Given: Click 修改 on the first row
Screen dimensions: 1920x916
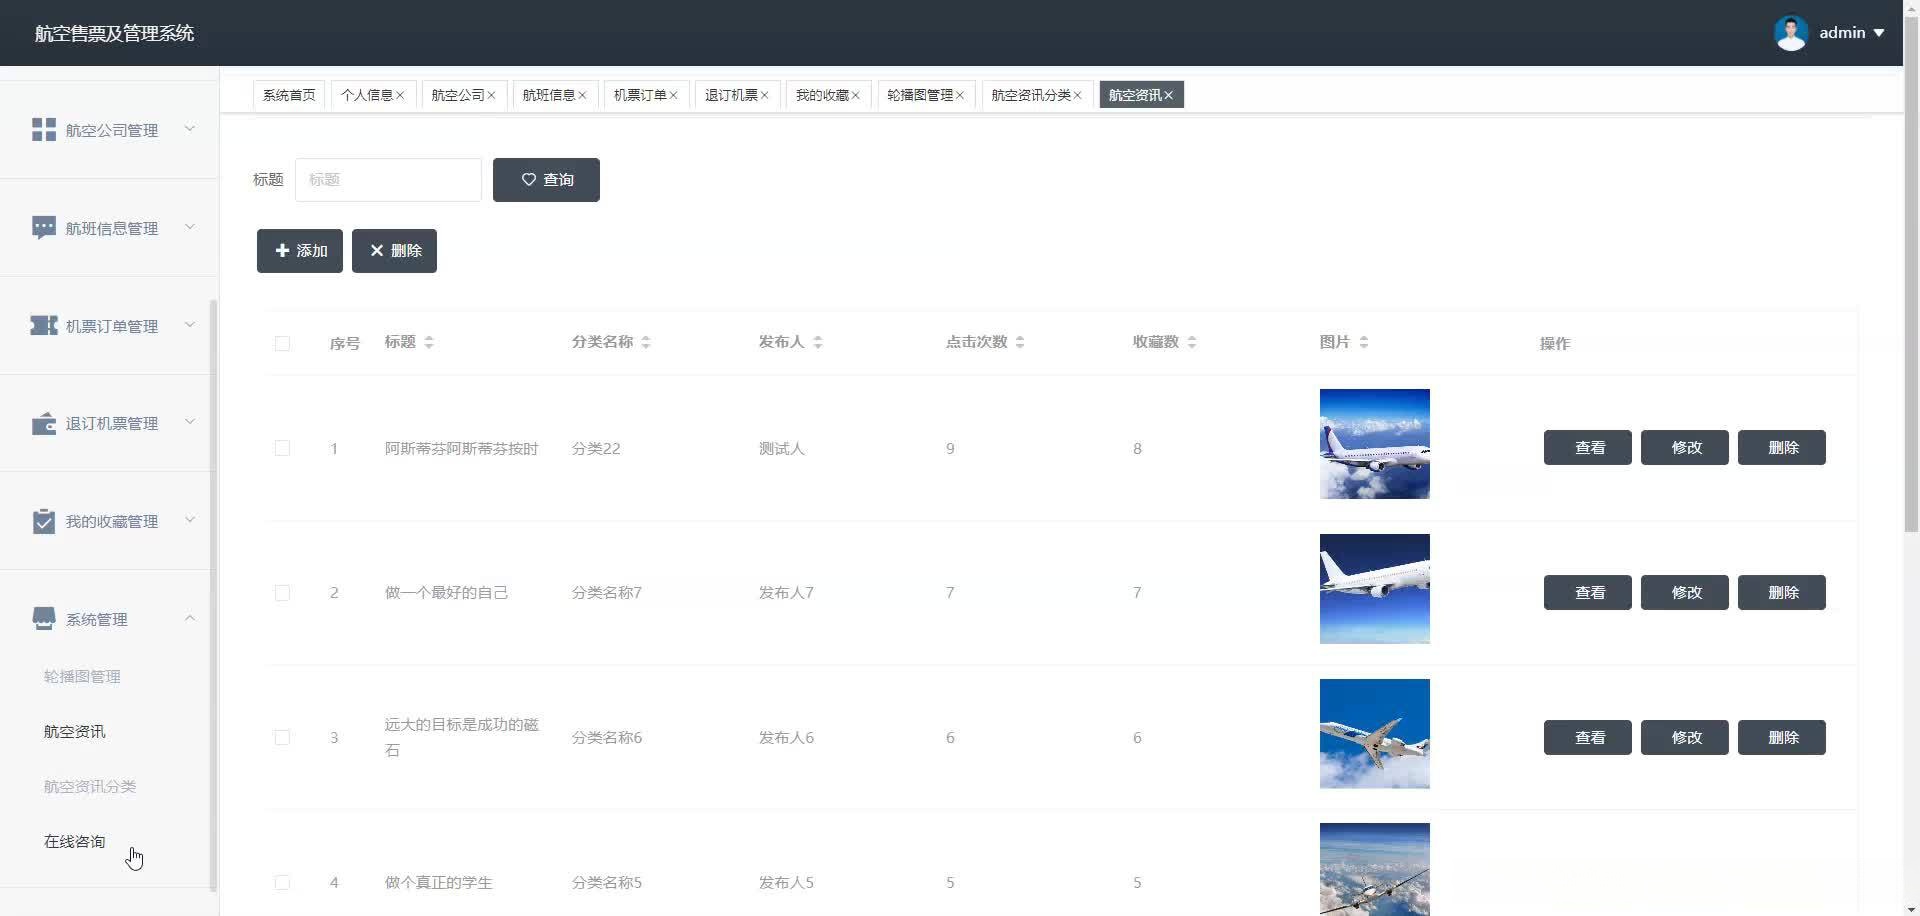Looking at the screenshot, I should click(x=1684, y=447).
